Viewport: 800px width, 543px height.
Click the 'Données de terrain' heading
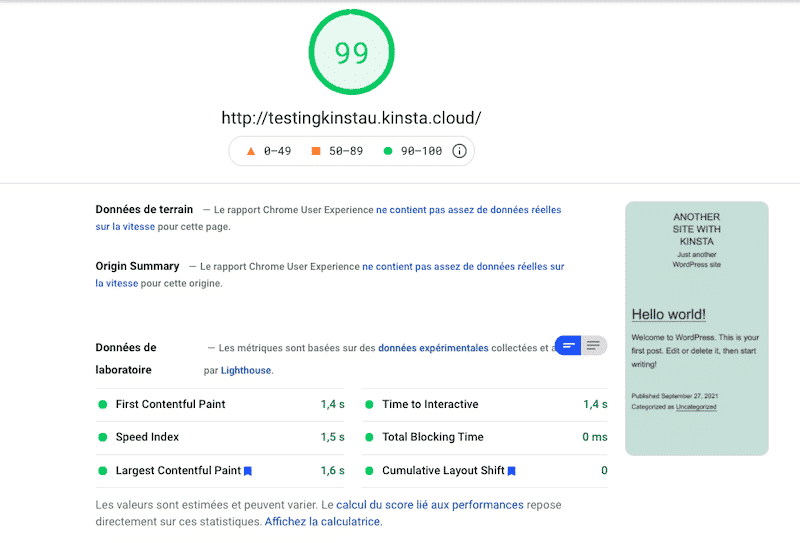click(x=144, y=209)
